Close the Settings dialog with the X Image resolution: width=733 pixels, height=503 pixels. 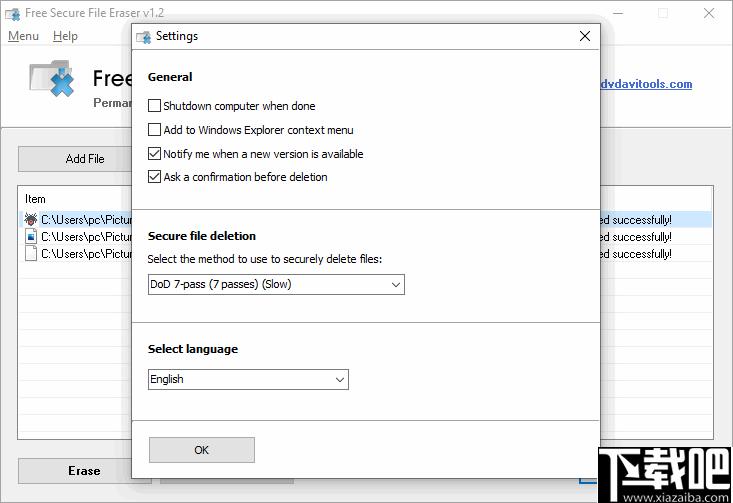coord(585,36)
